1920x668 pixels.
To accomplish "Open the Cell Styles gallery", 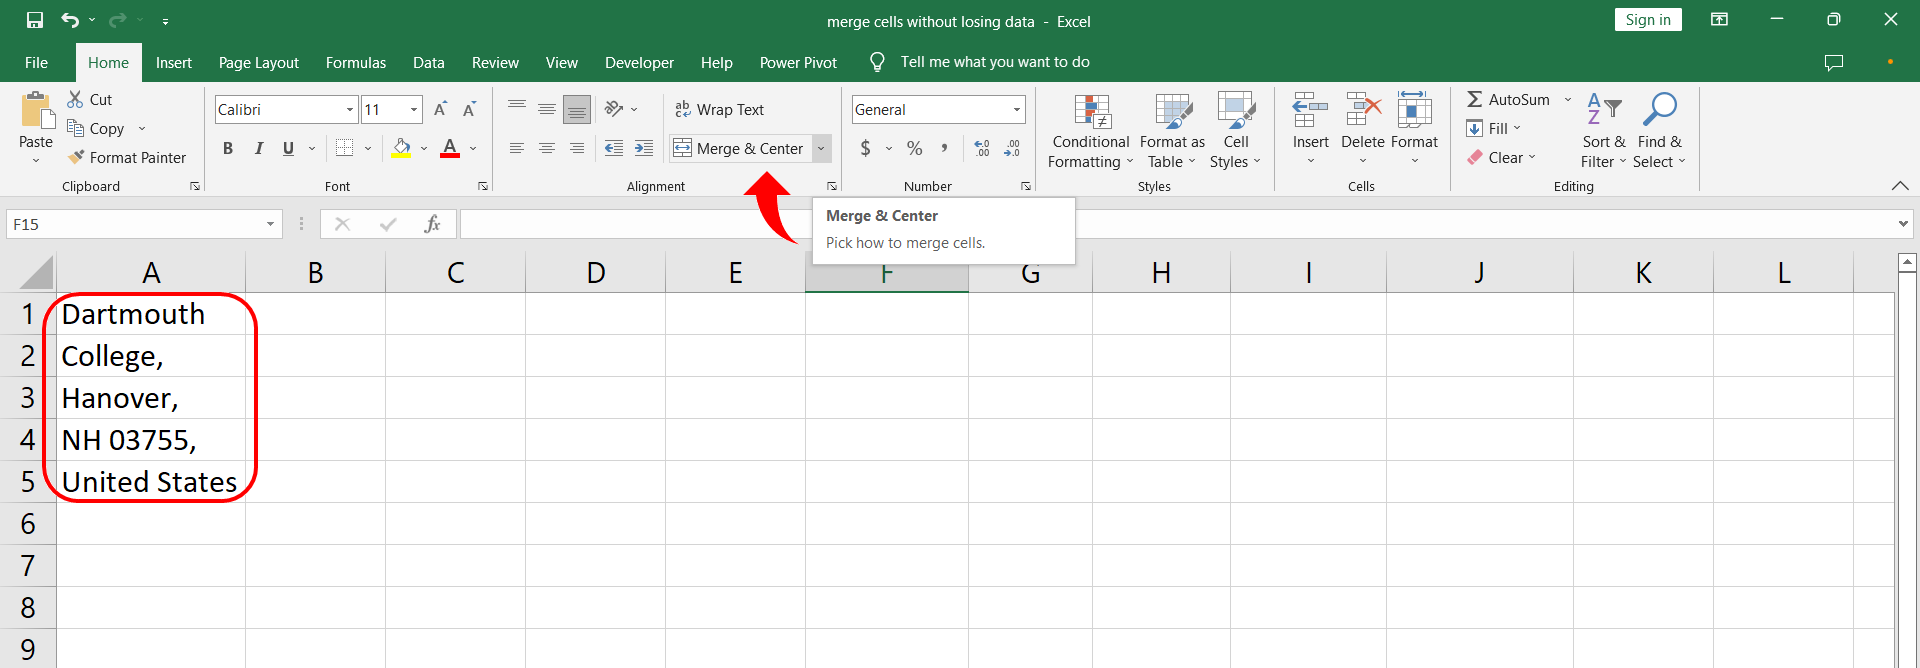I will pyautogui.click(x=1236, y=131).
